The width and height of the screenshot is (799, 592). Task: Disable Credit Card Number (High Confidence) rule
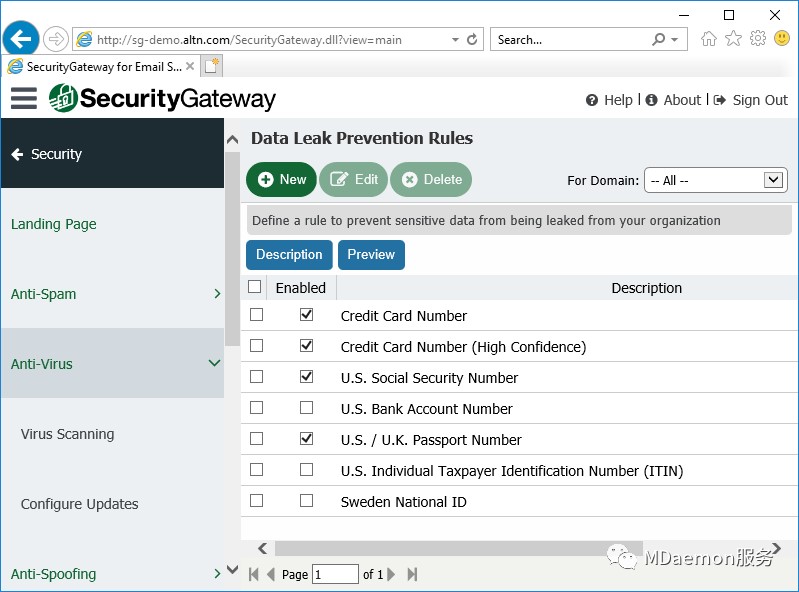pos(306,346)
